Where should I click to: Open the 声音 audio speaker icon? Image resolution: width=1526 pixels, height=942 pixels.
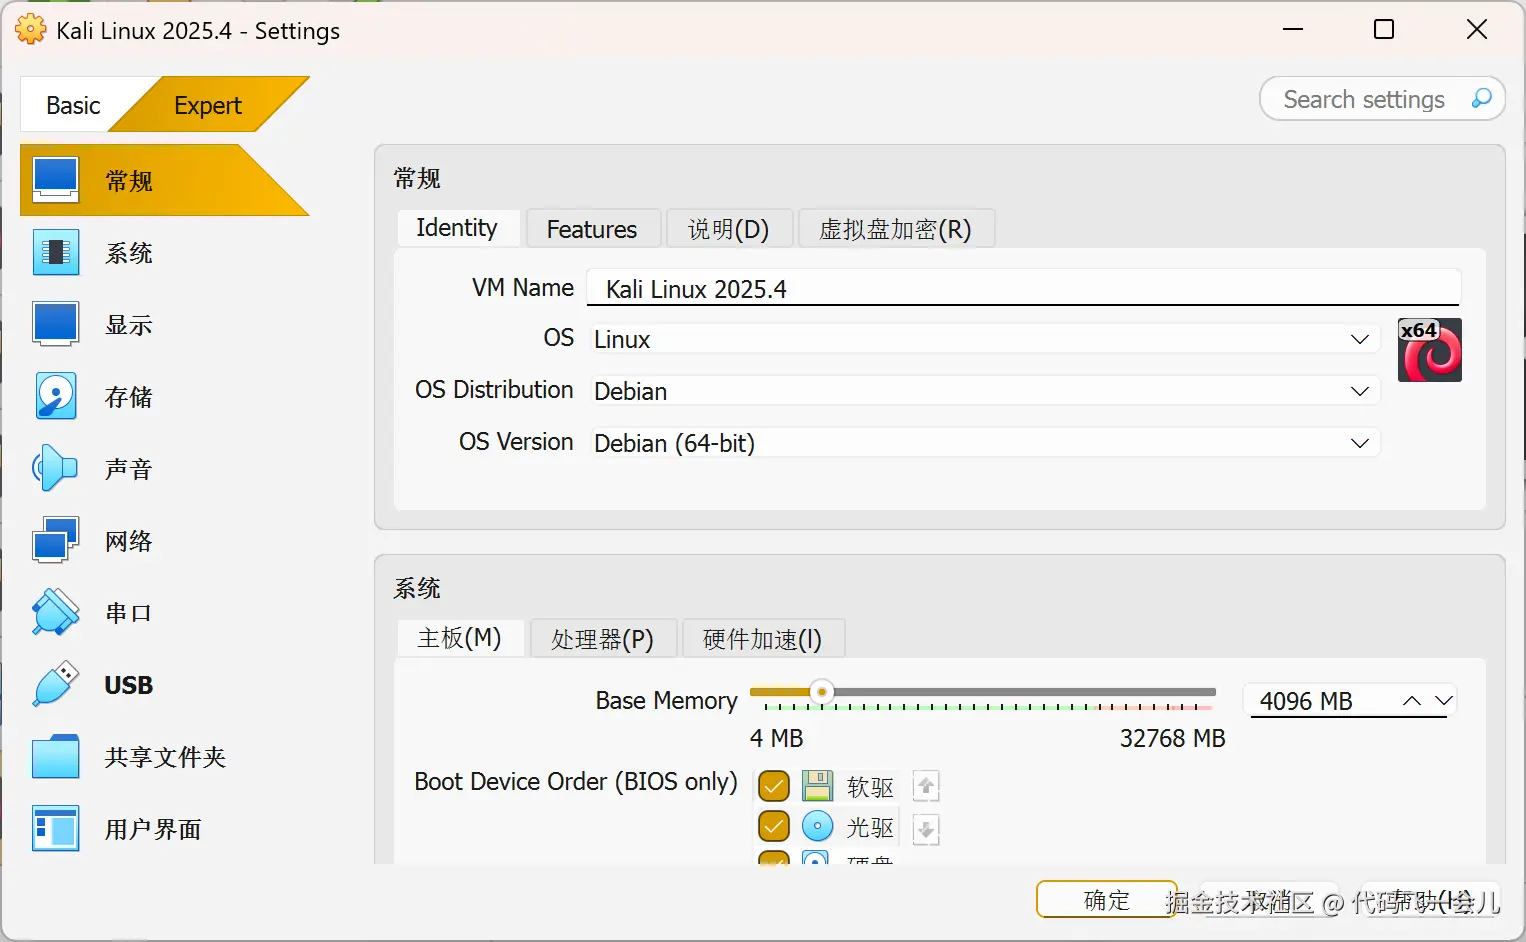click(55, 468)
